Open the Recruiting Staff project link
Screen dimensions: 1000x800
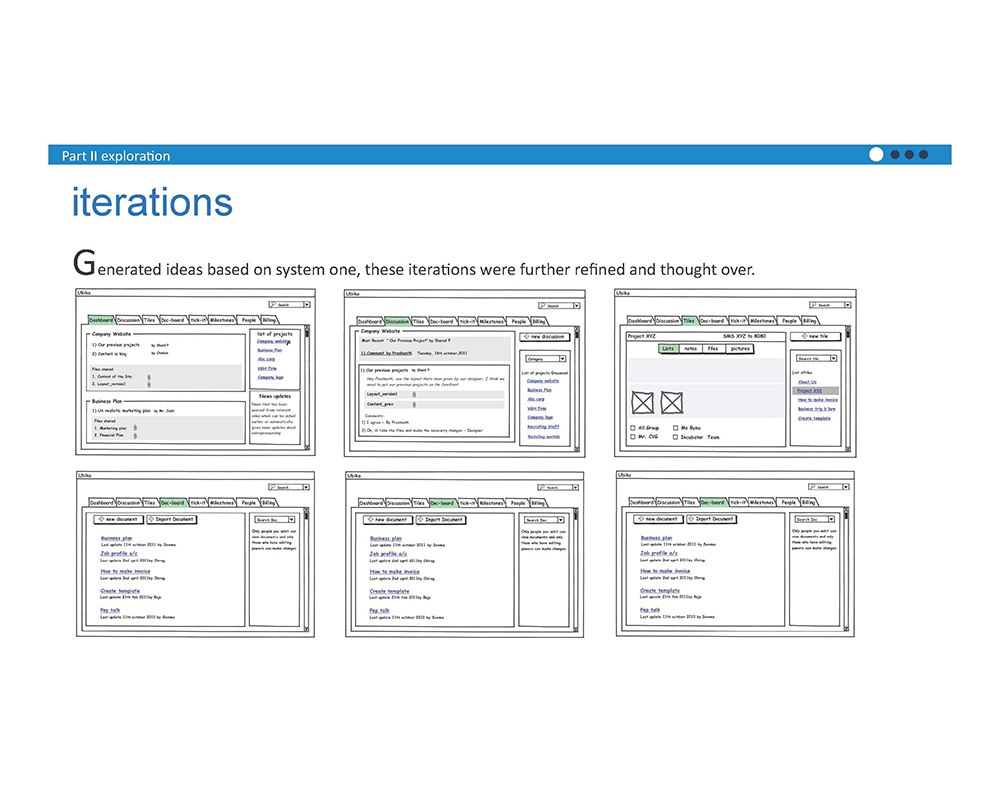(543, 427)
